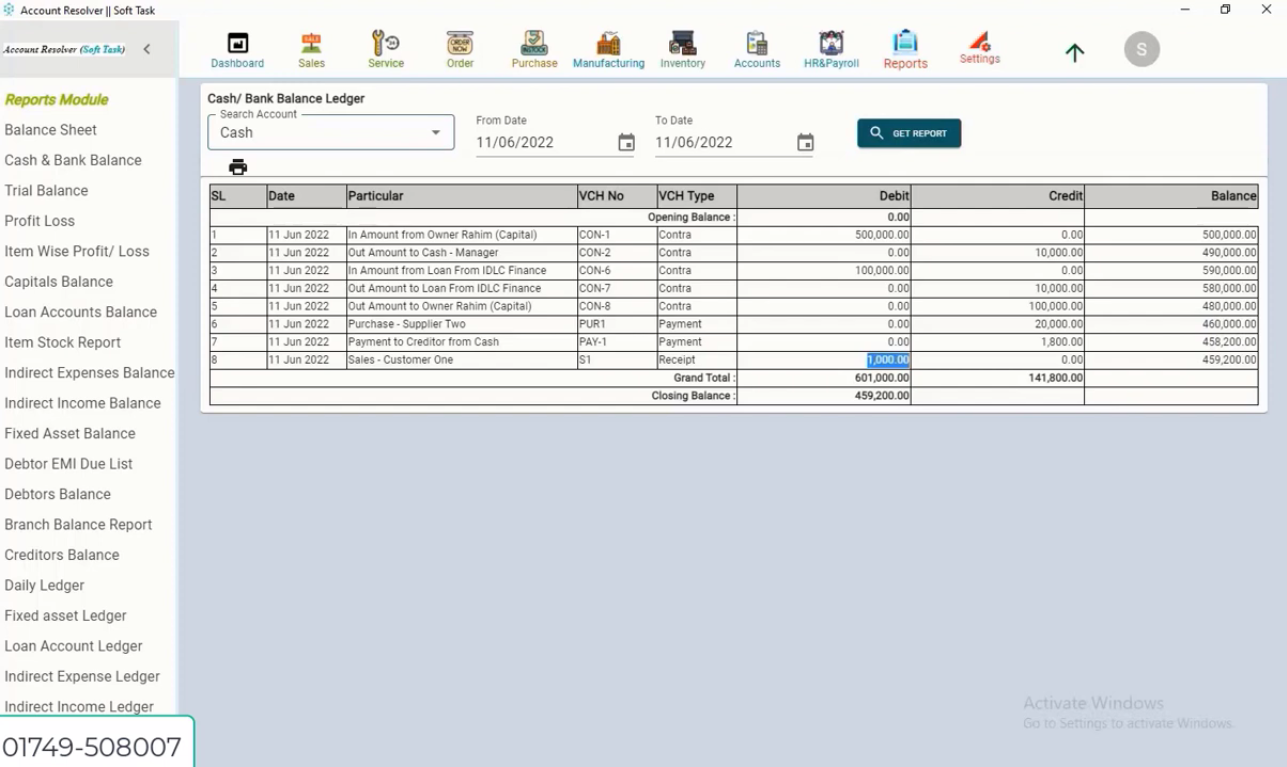Open the HR&Payroll module
This screenshot has width=1287, height=767.
coord(830,48)
